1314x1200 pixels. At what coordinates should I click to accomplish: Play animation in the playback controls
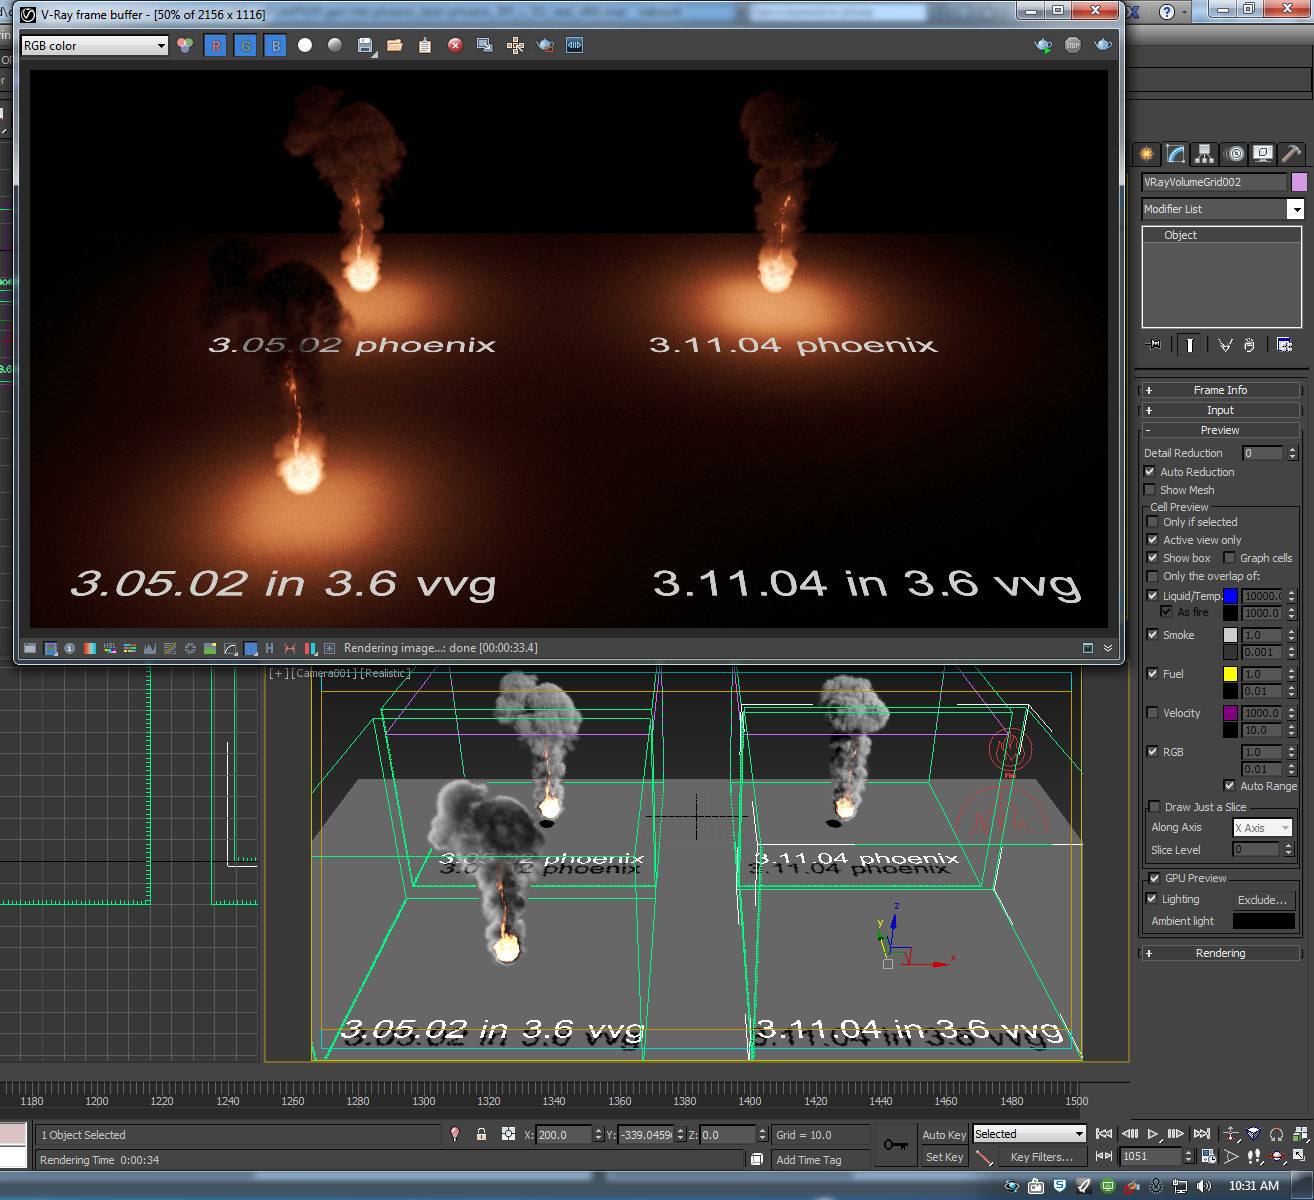point(1152,1134)
